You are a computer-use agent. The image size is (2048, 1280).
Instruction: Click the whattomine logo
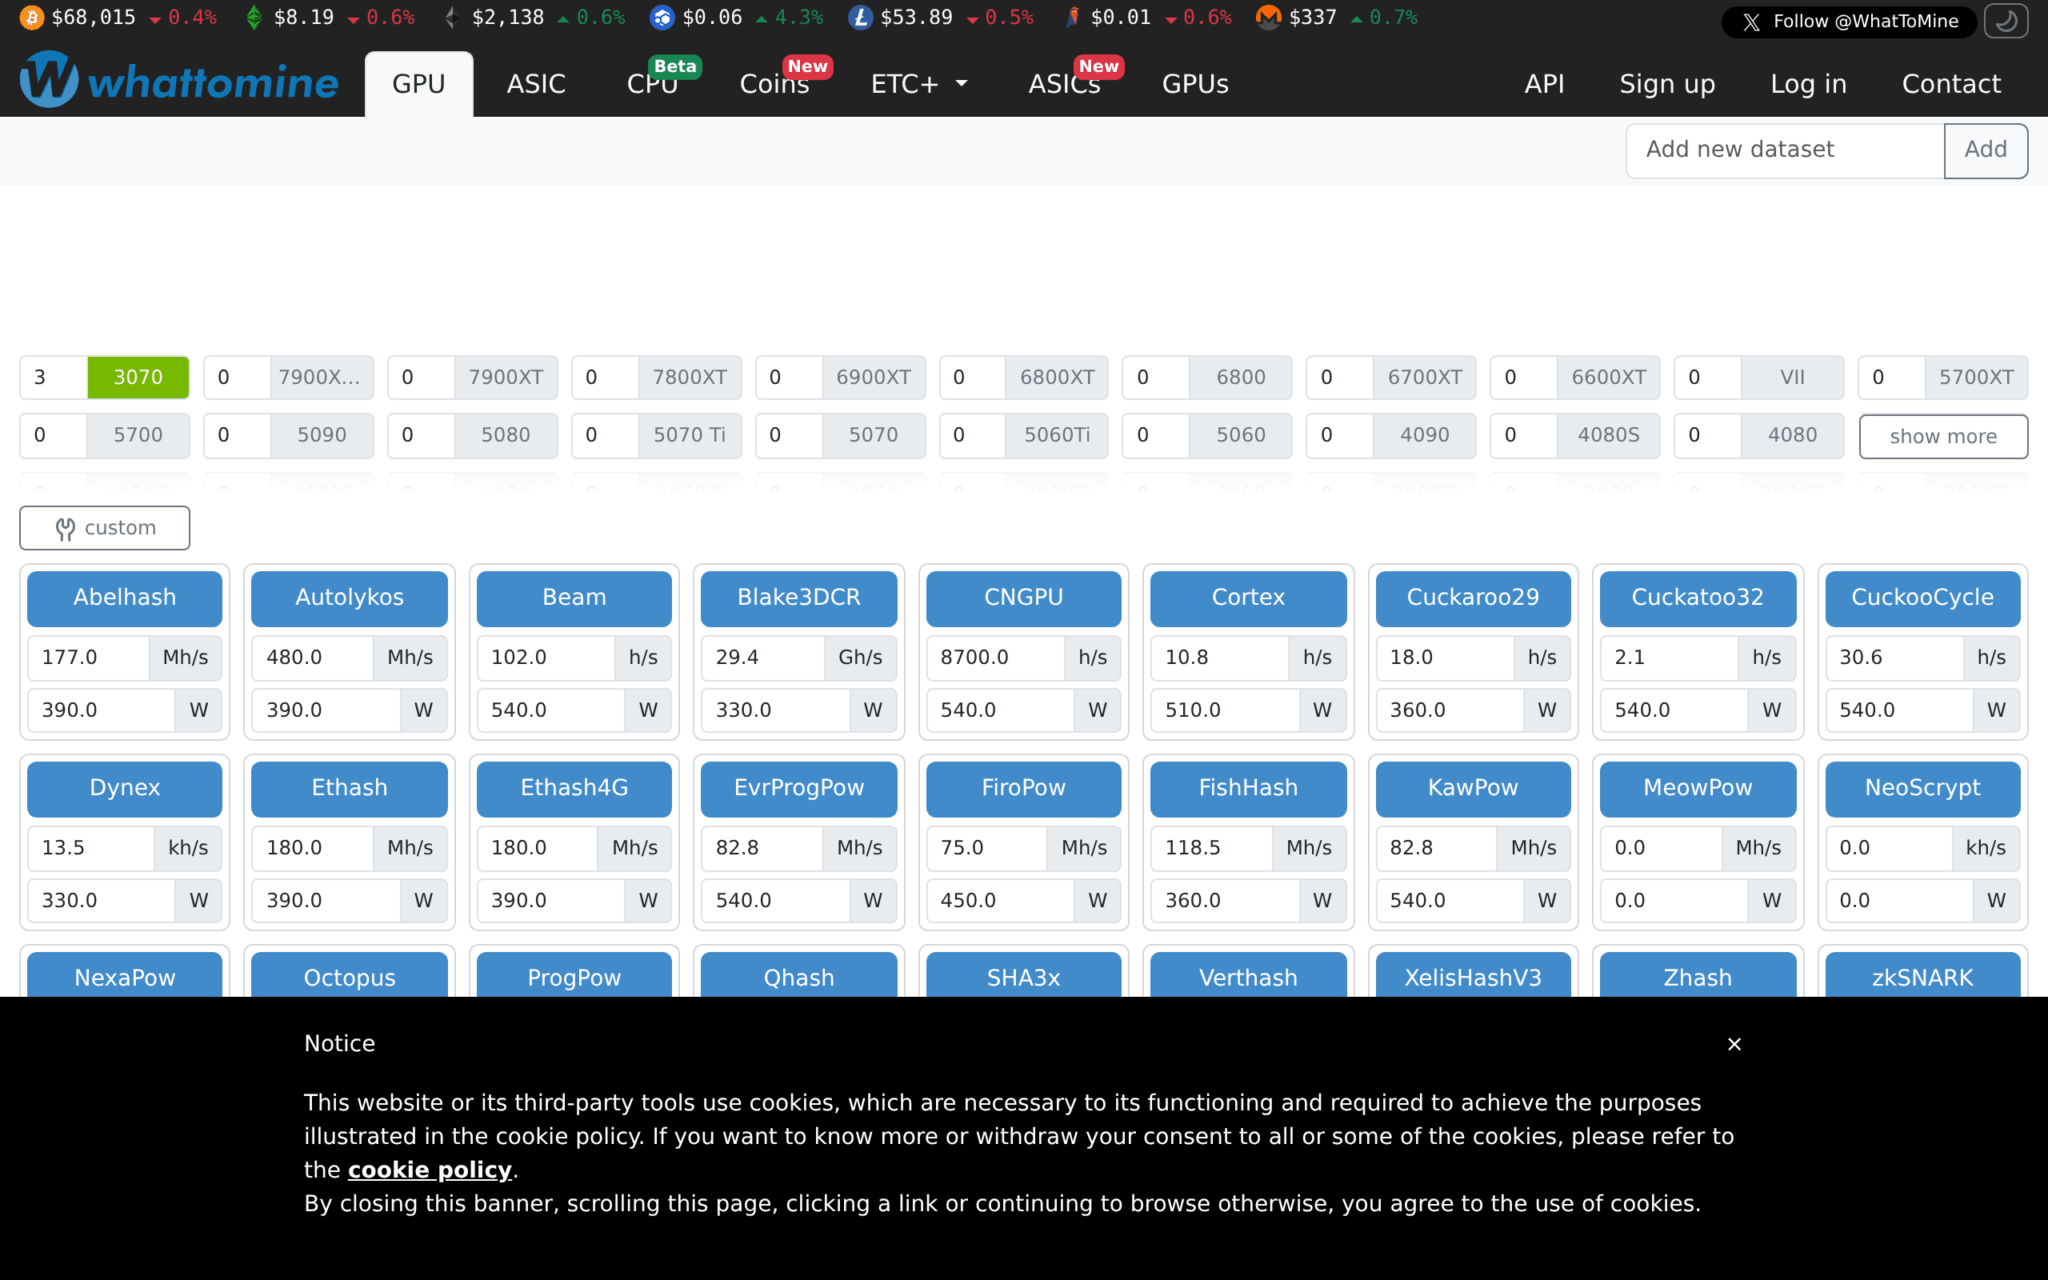click(x=180, y=80)
